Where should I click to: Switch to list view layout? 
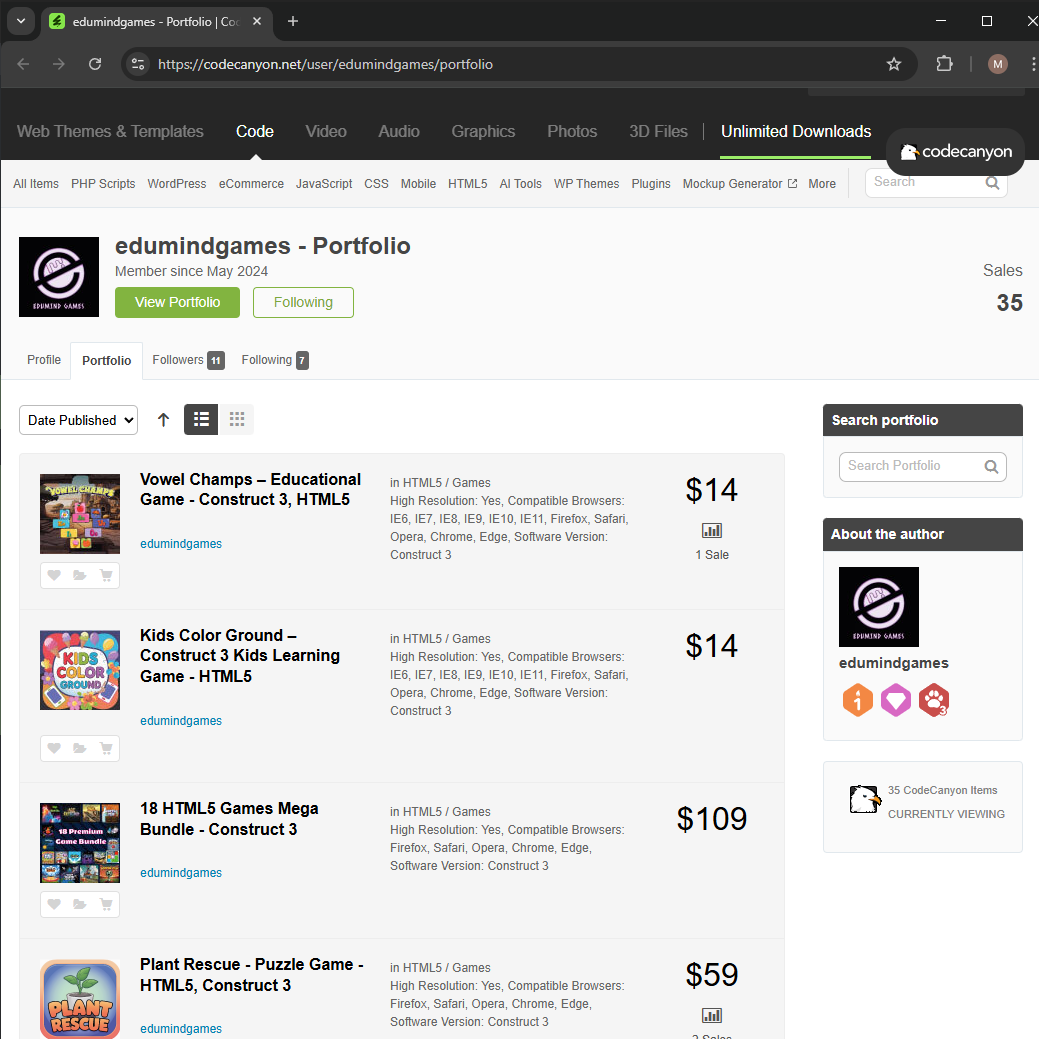tap(201, 419)
